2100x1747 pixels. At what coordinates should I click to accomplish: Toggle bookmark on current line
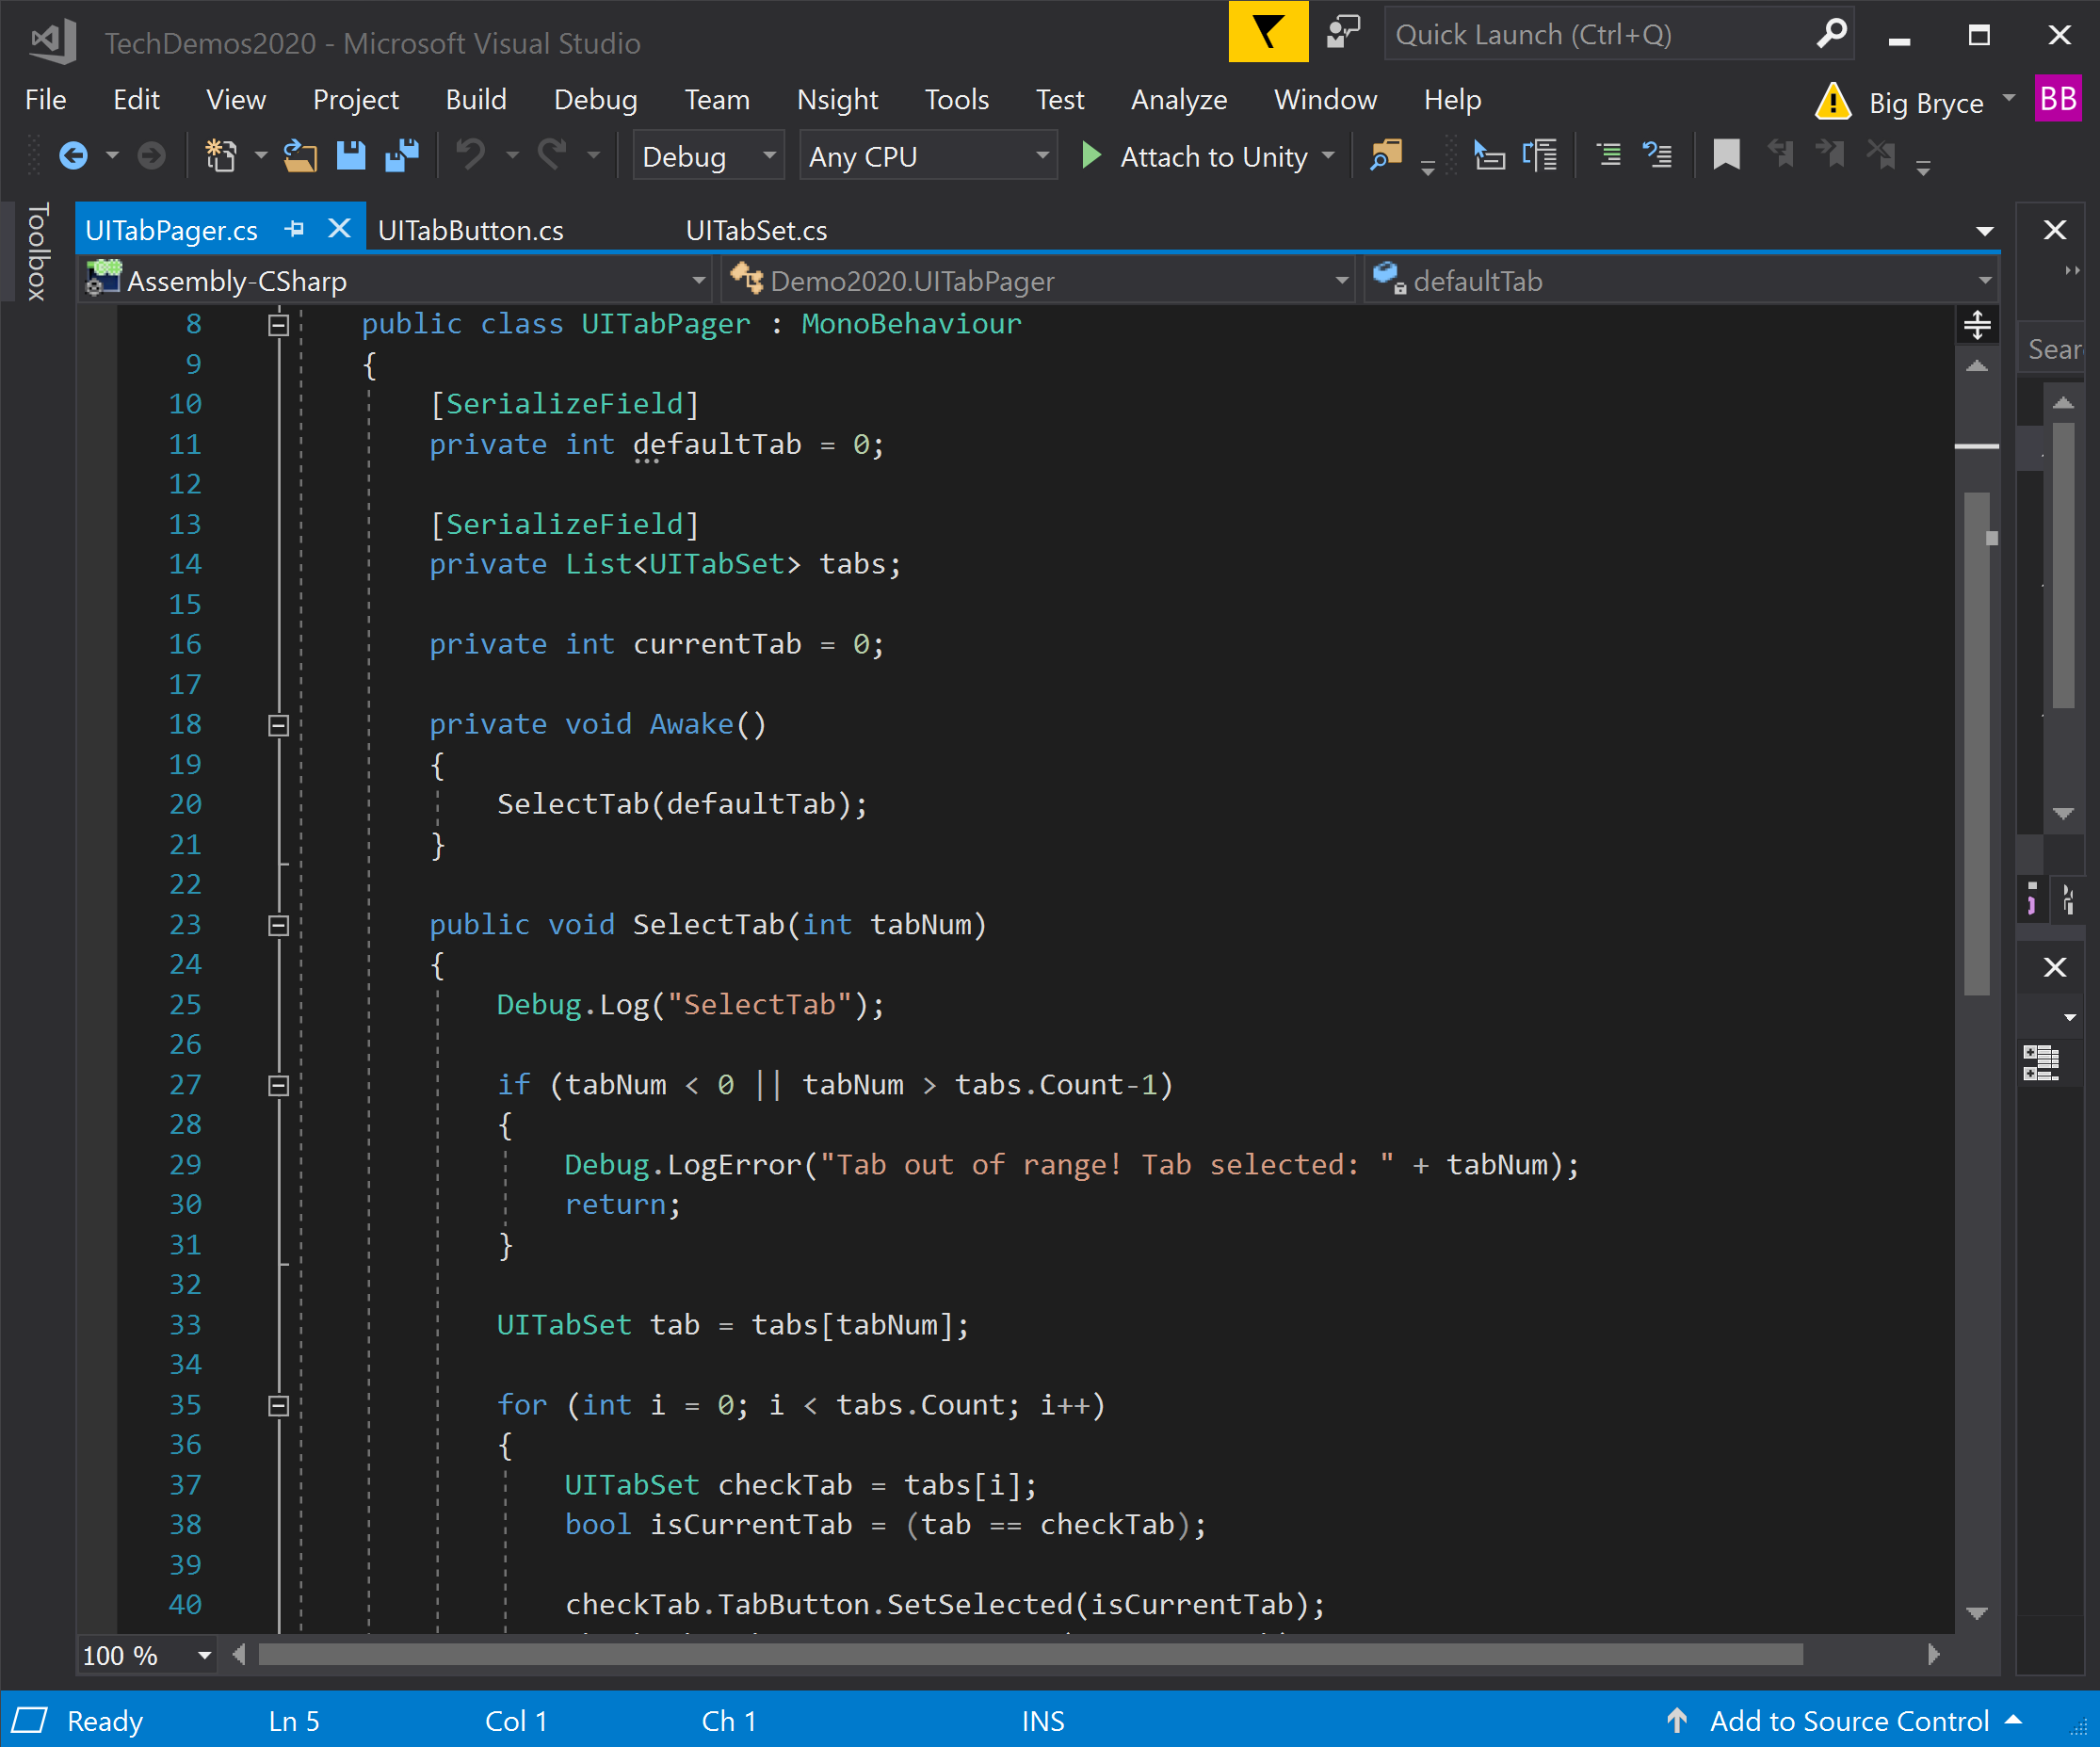(1725, 155)
